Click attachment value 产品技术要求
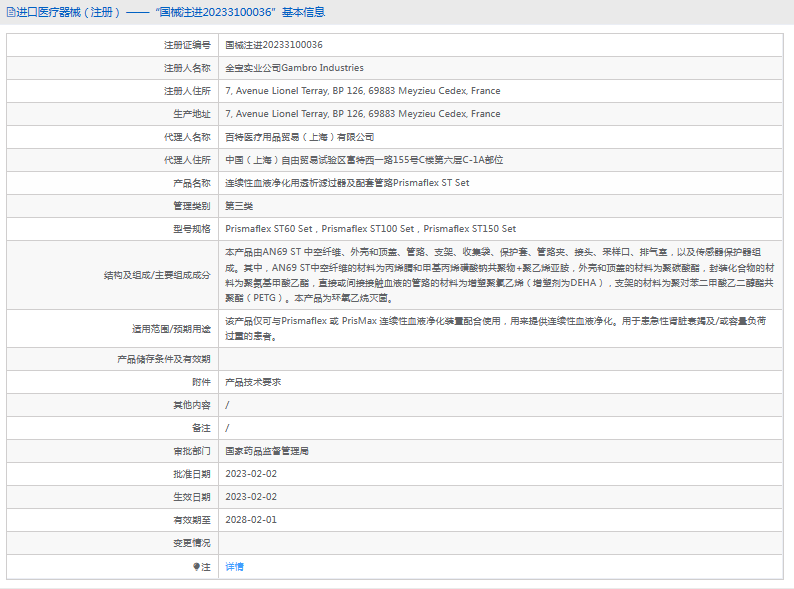This screenshot has height=589, width=794. click(x=253, y=382)
